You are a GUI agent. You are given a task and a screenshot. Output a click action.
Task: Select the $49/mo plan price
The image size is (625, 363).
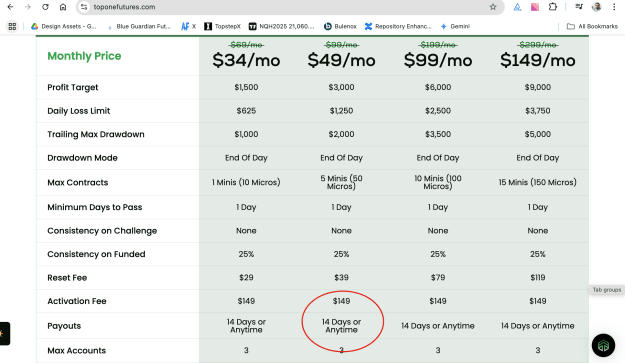point(341,60)
